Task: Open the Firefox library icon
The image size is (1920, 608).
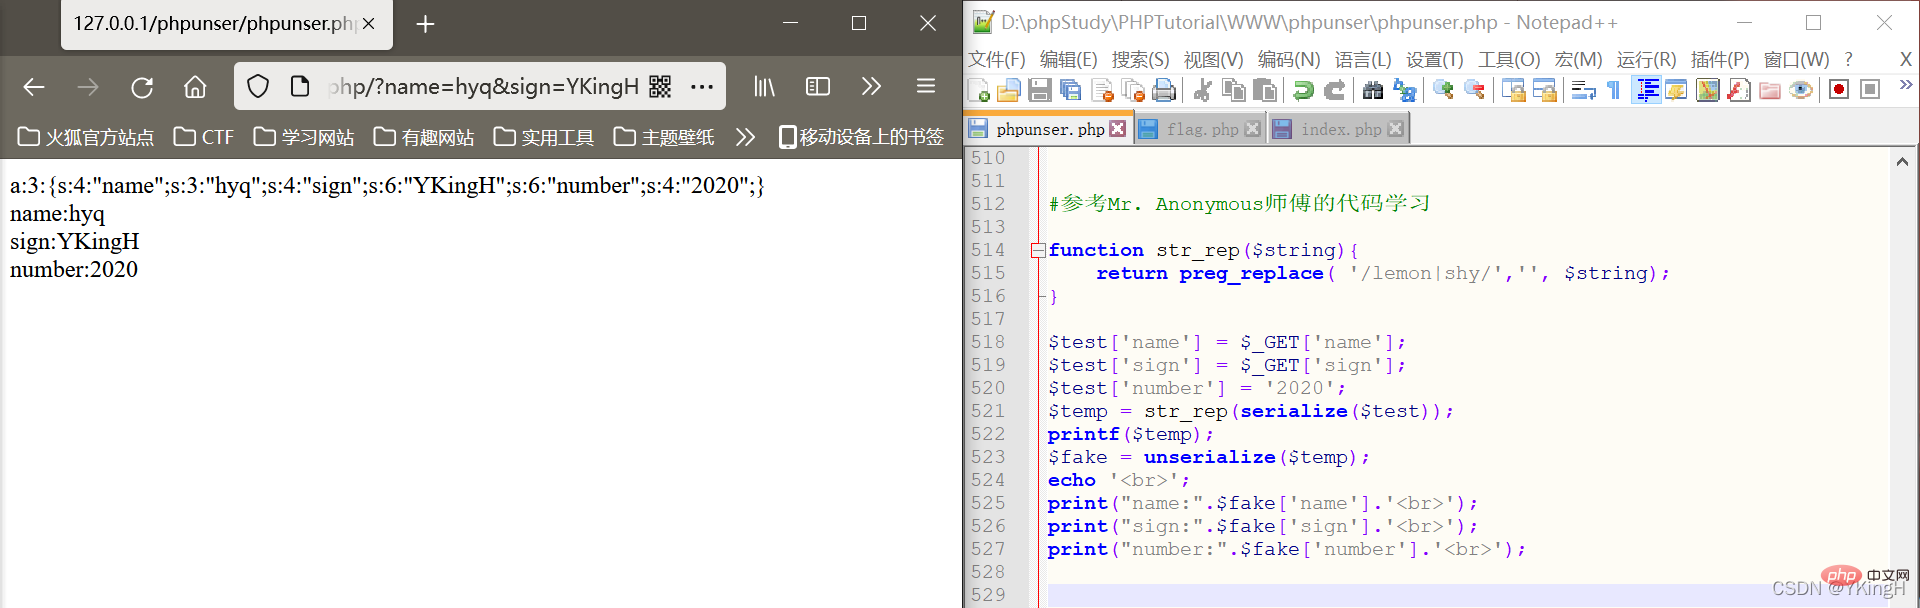Action: [x=764, y=87]
